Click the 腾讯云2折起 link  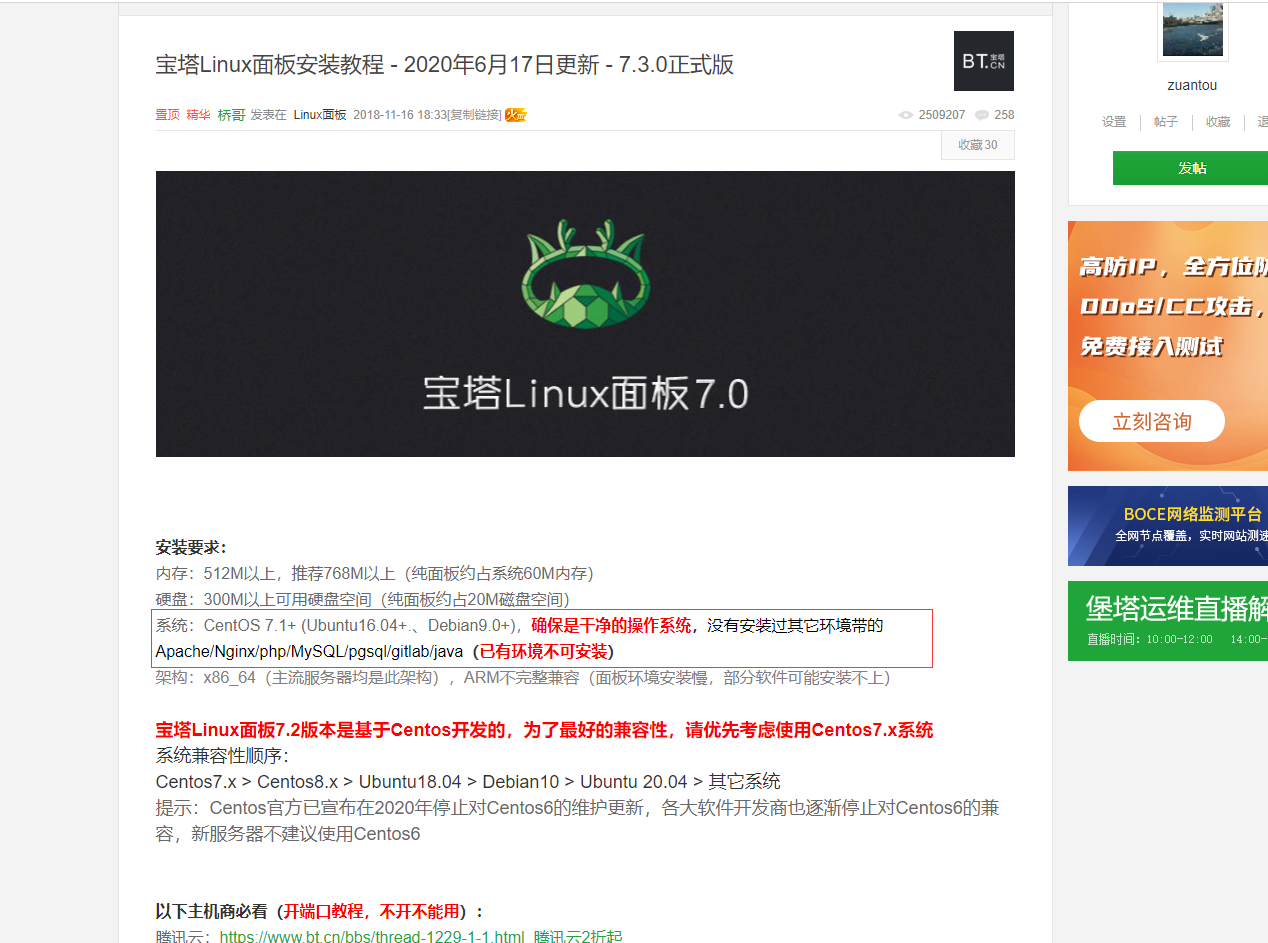[577, 937]
